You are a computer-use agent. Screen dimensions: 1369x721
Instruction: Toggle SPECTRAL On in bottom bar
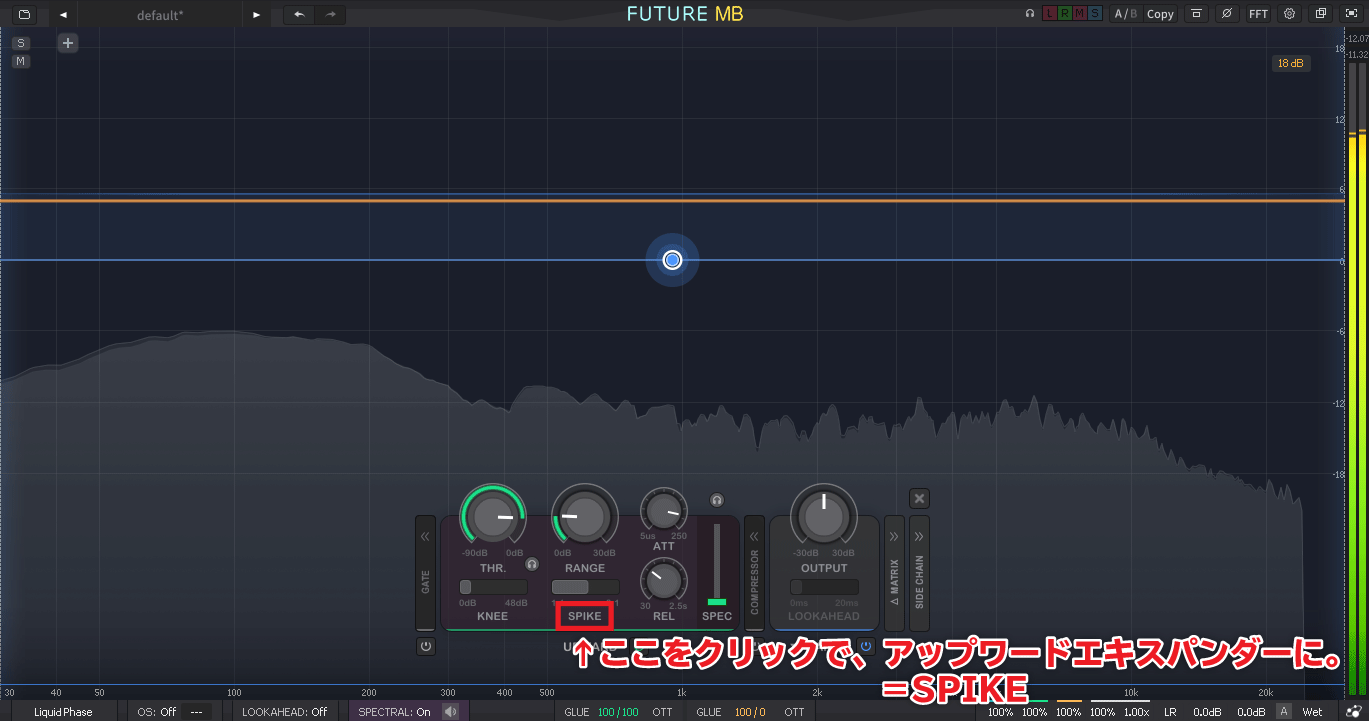click(395, 712)
